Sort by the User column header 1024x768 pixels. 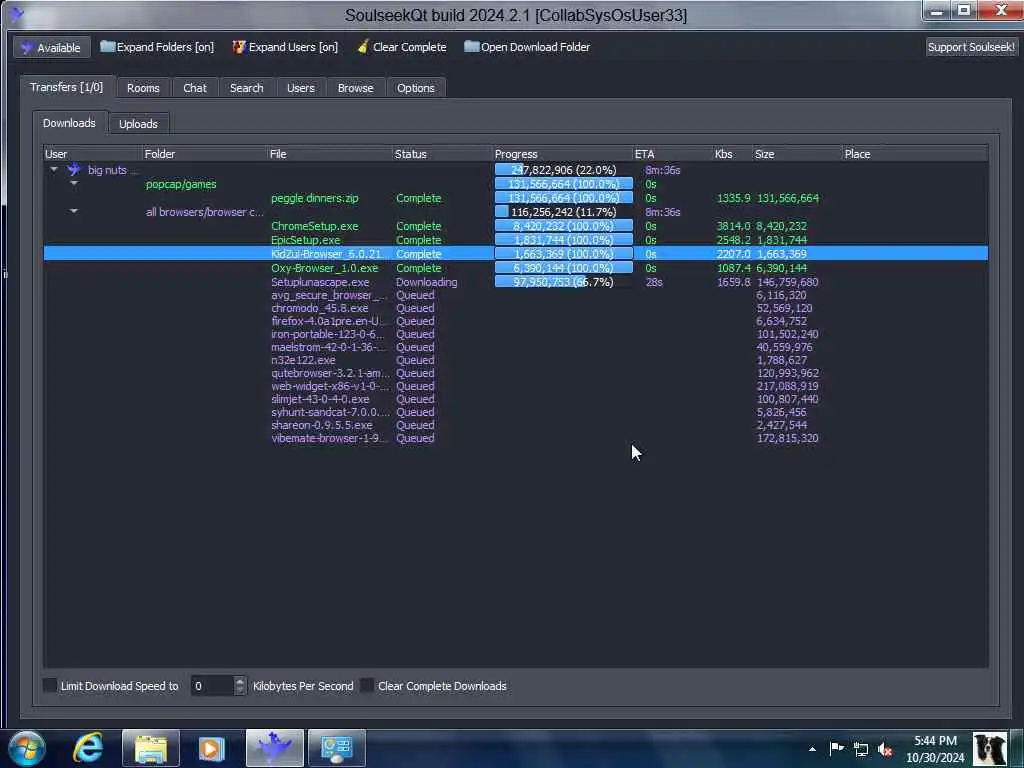click(93, 154)
